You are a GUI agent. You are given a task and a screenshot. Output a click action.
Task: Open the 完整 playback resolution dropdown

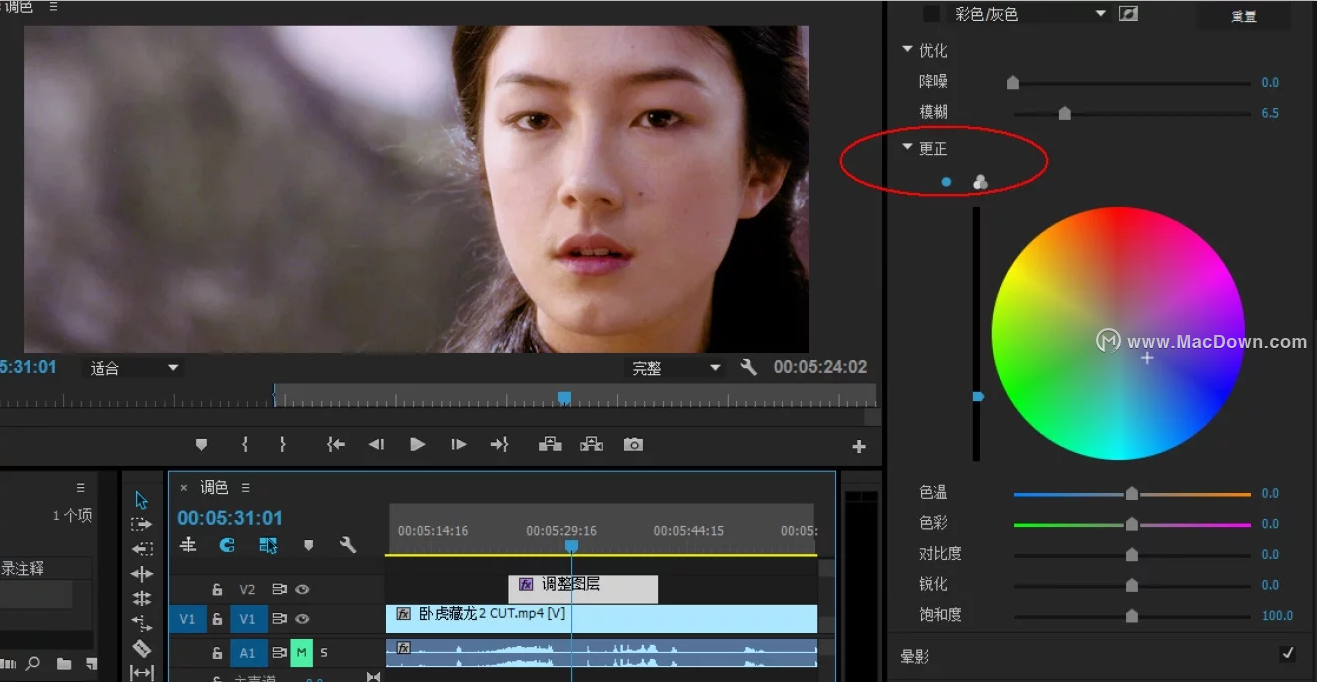[x=676, y=368]
